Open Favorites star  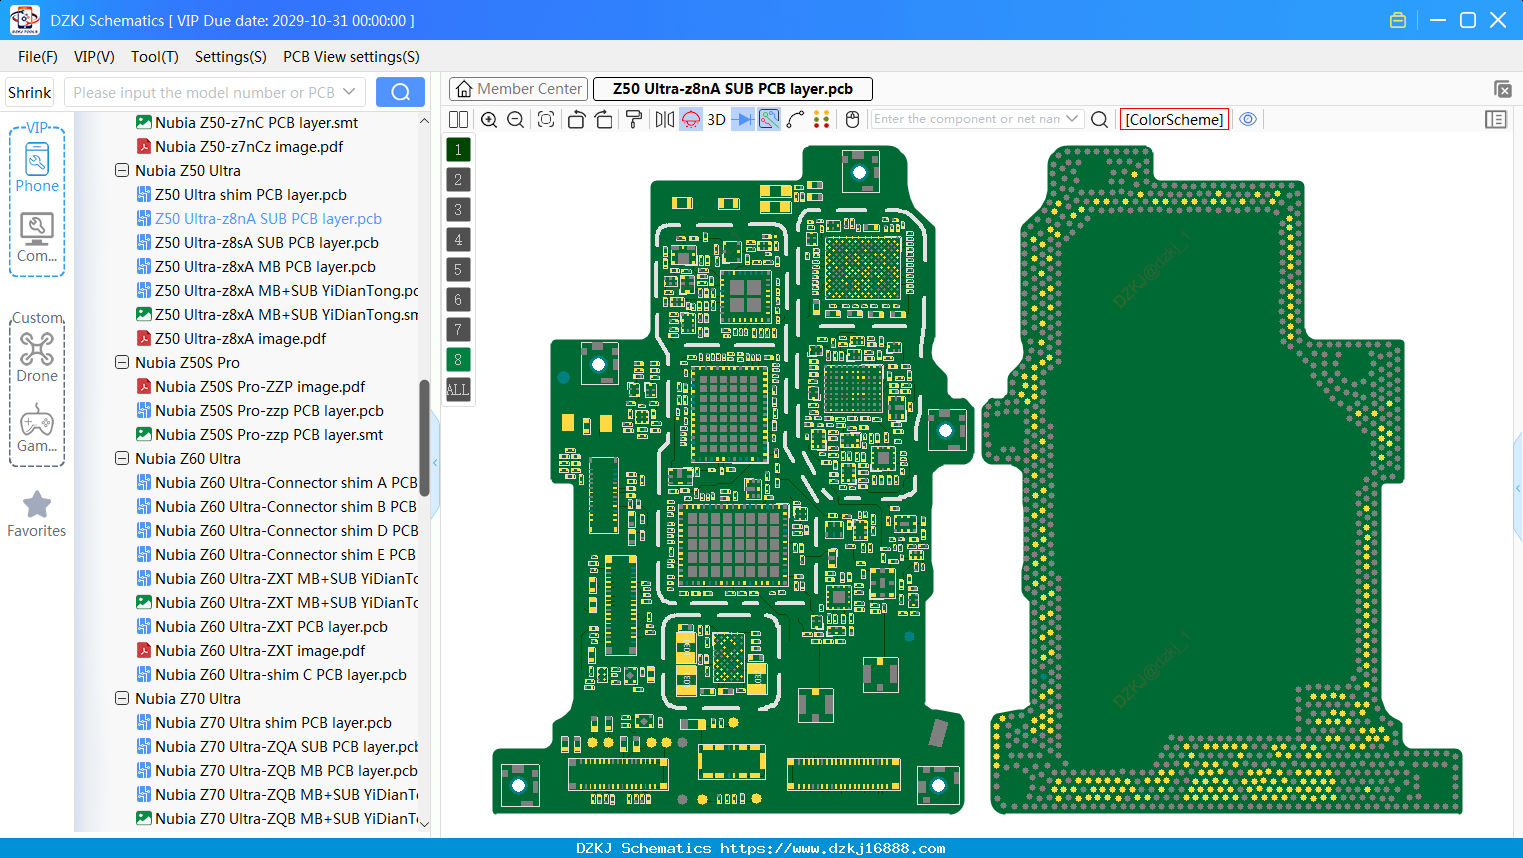37,514
